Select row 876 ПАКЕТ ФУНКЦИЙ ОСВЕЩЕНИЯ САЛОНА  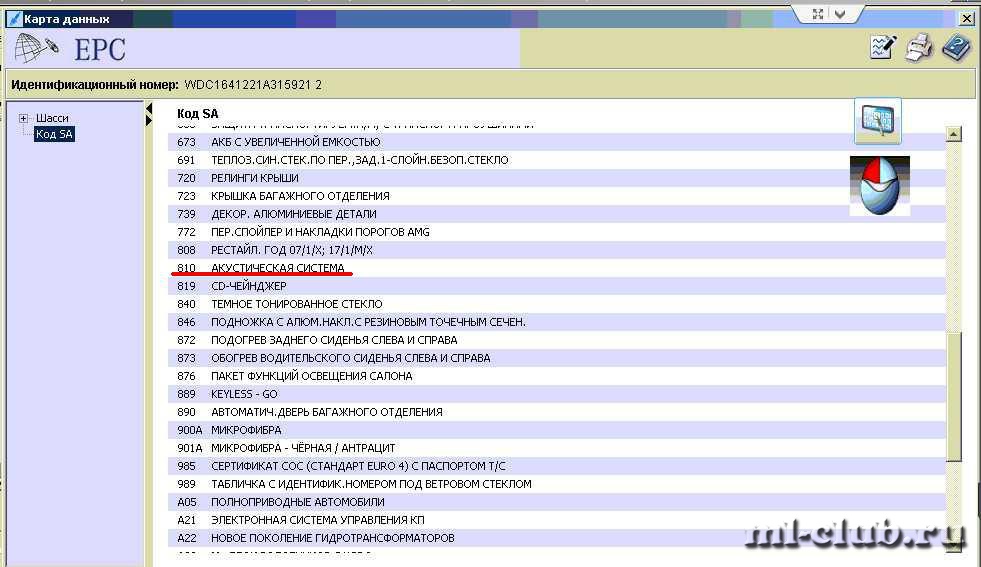tap(556, 376)
